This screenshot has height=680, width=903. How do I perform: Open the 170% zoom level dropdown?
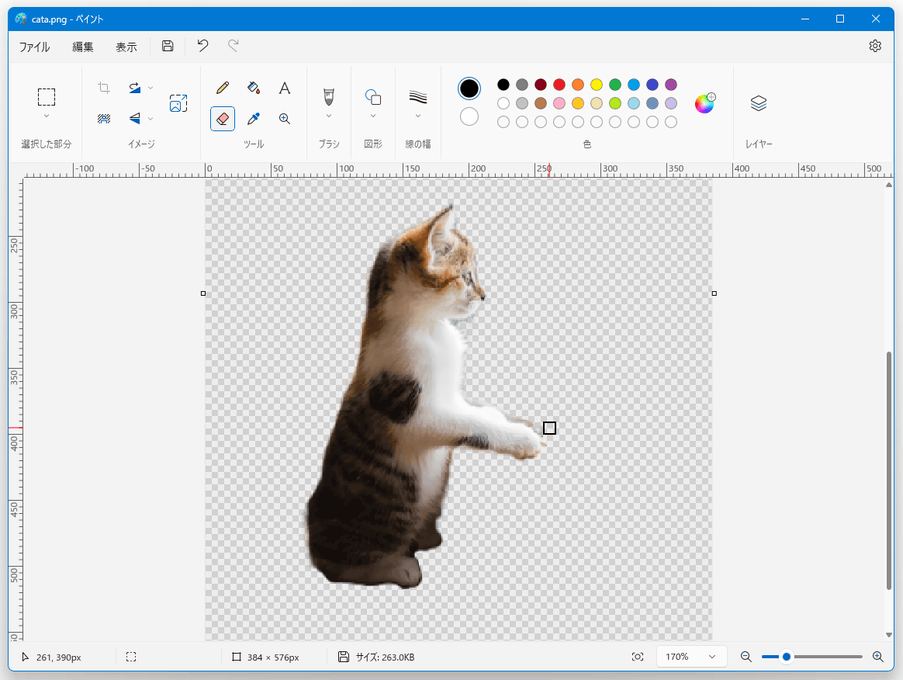tap(691, 657)
